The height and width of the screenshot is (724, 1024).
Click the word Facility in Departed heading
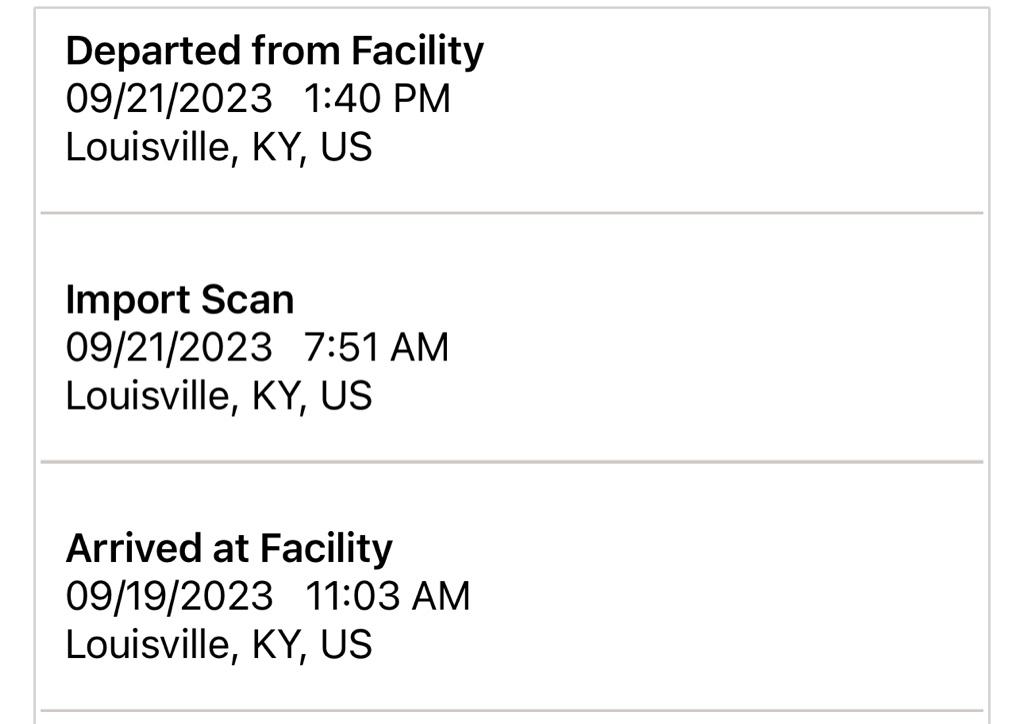point(418,51)
